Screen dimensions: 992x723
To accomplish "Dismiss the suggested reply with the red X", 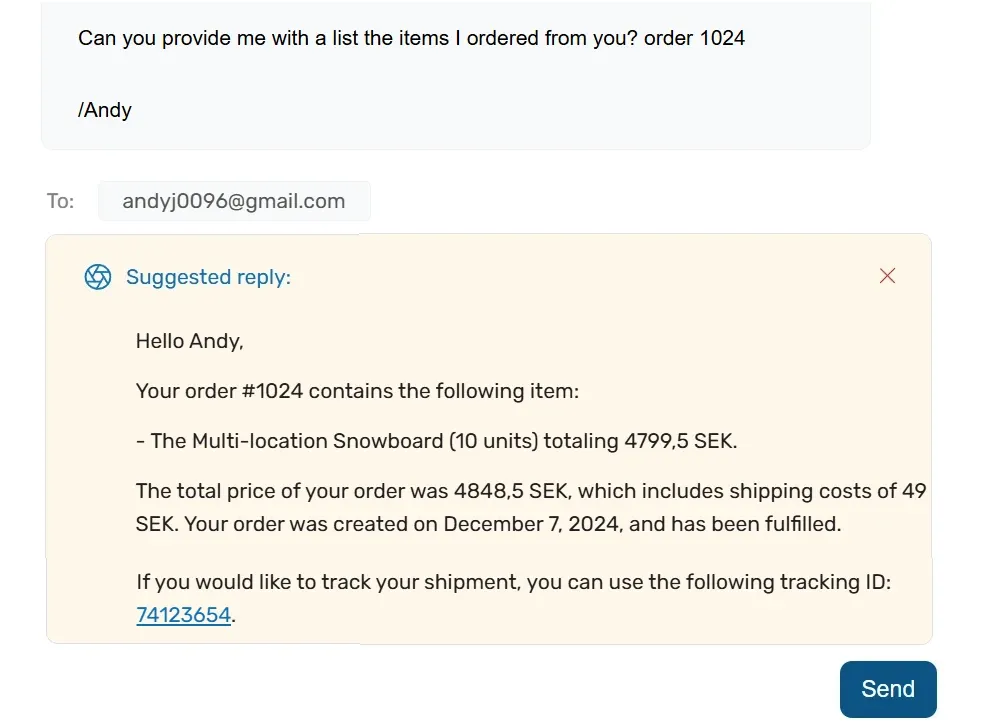I will click(x=887, y=276).
